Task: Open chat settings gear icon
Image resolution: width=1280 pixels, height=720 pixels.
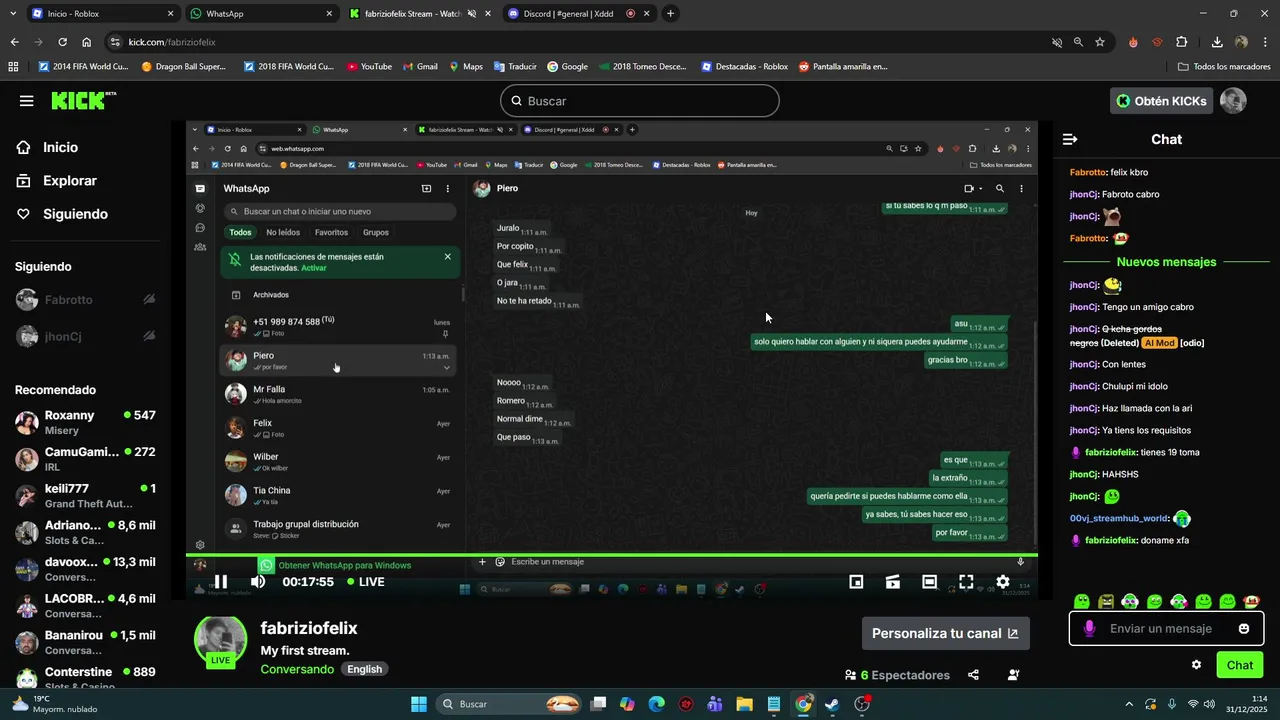Action: coord(1196,665)
